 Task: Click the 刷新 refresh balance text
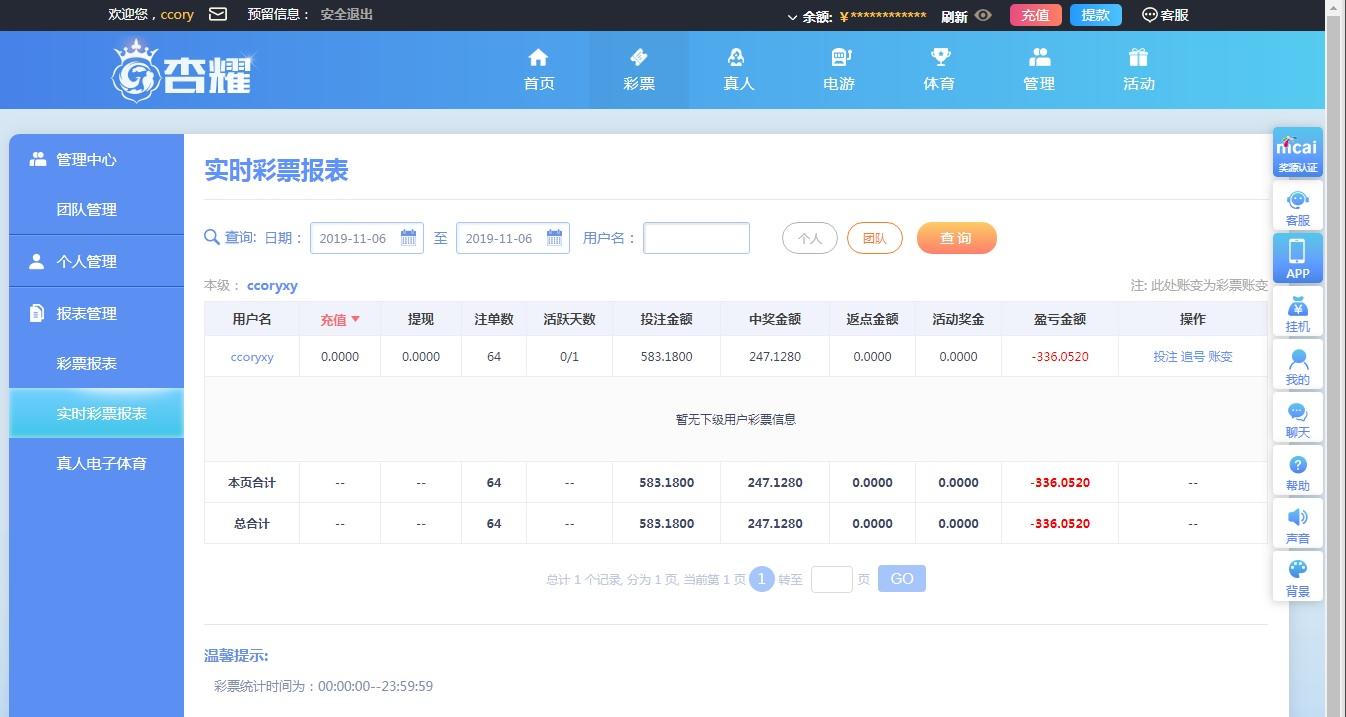[954, 16]
